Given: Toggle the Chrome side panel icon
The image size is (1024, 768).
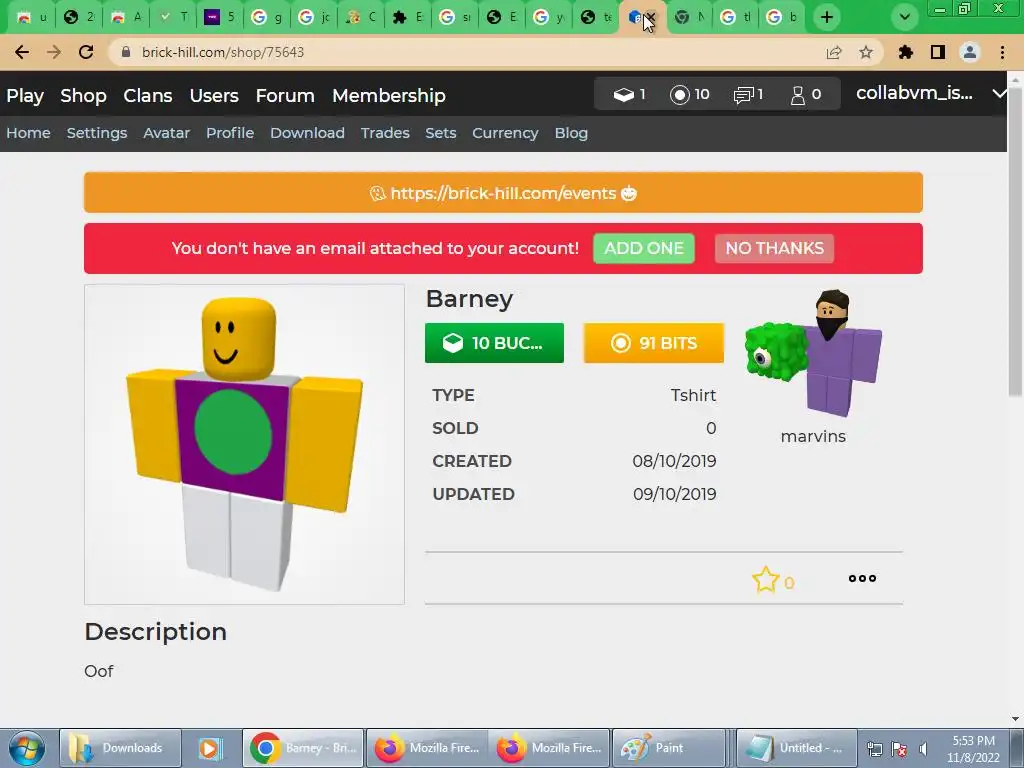Looking at the screenshot, I should [x=938, y=52].
